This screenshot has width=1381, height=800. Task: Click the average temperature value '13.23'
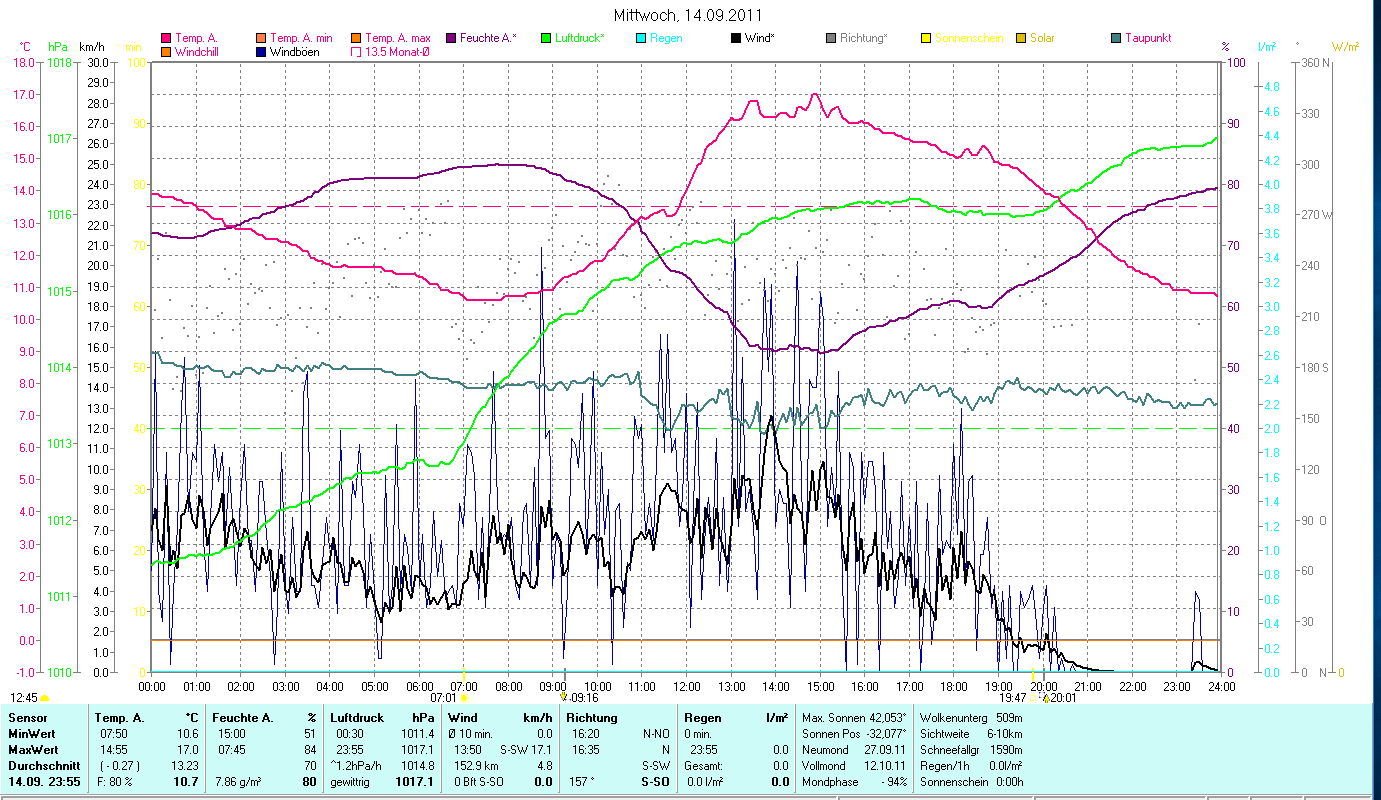click(x=185, y=766)
